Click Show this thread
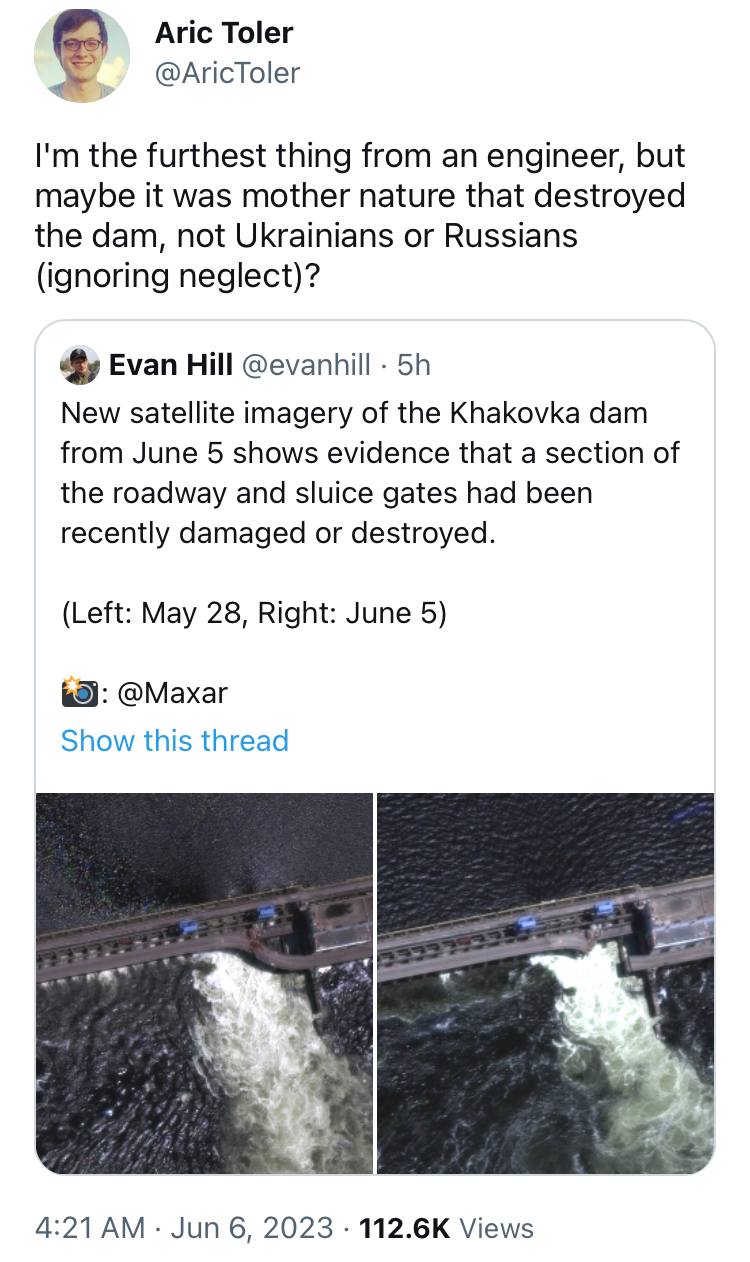This screenshot has height=1262, width=750. coord(174,740)
